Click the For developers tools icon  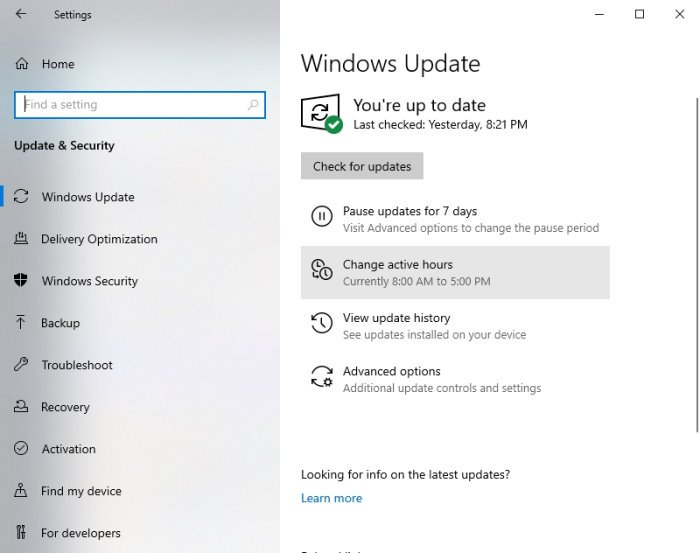point(21,532)
